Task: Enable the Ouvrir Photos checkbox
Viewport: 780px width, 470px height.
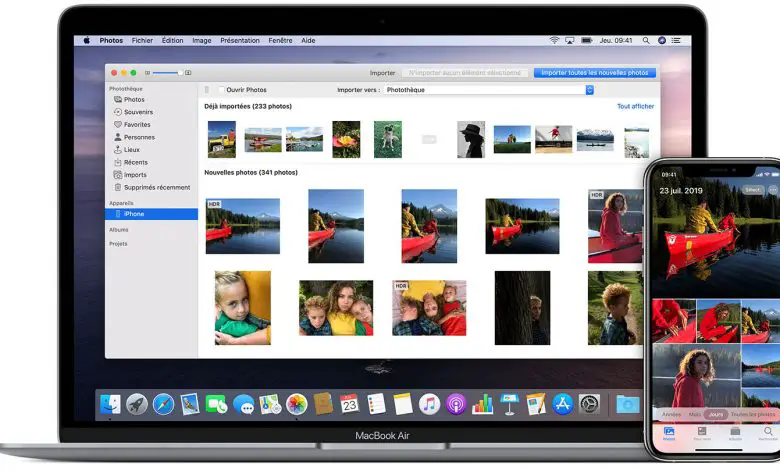Action: coord(221,90)
